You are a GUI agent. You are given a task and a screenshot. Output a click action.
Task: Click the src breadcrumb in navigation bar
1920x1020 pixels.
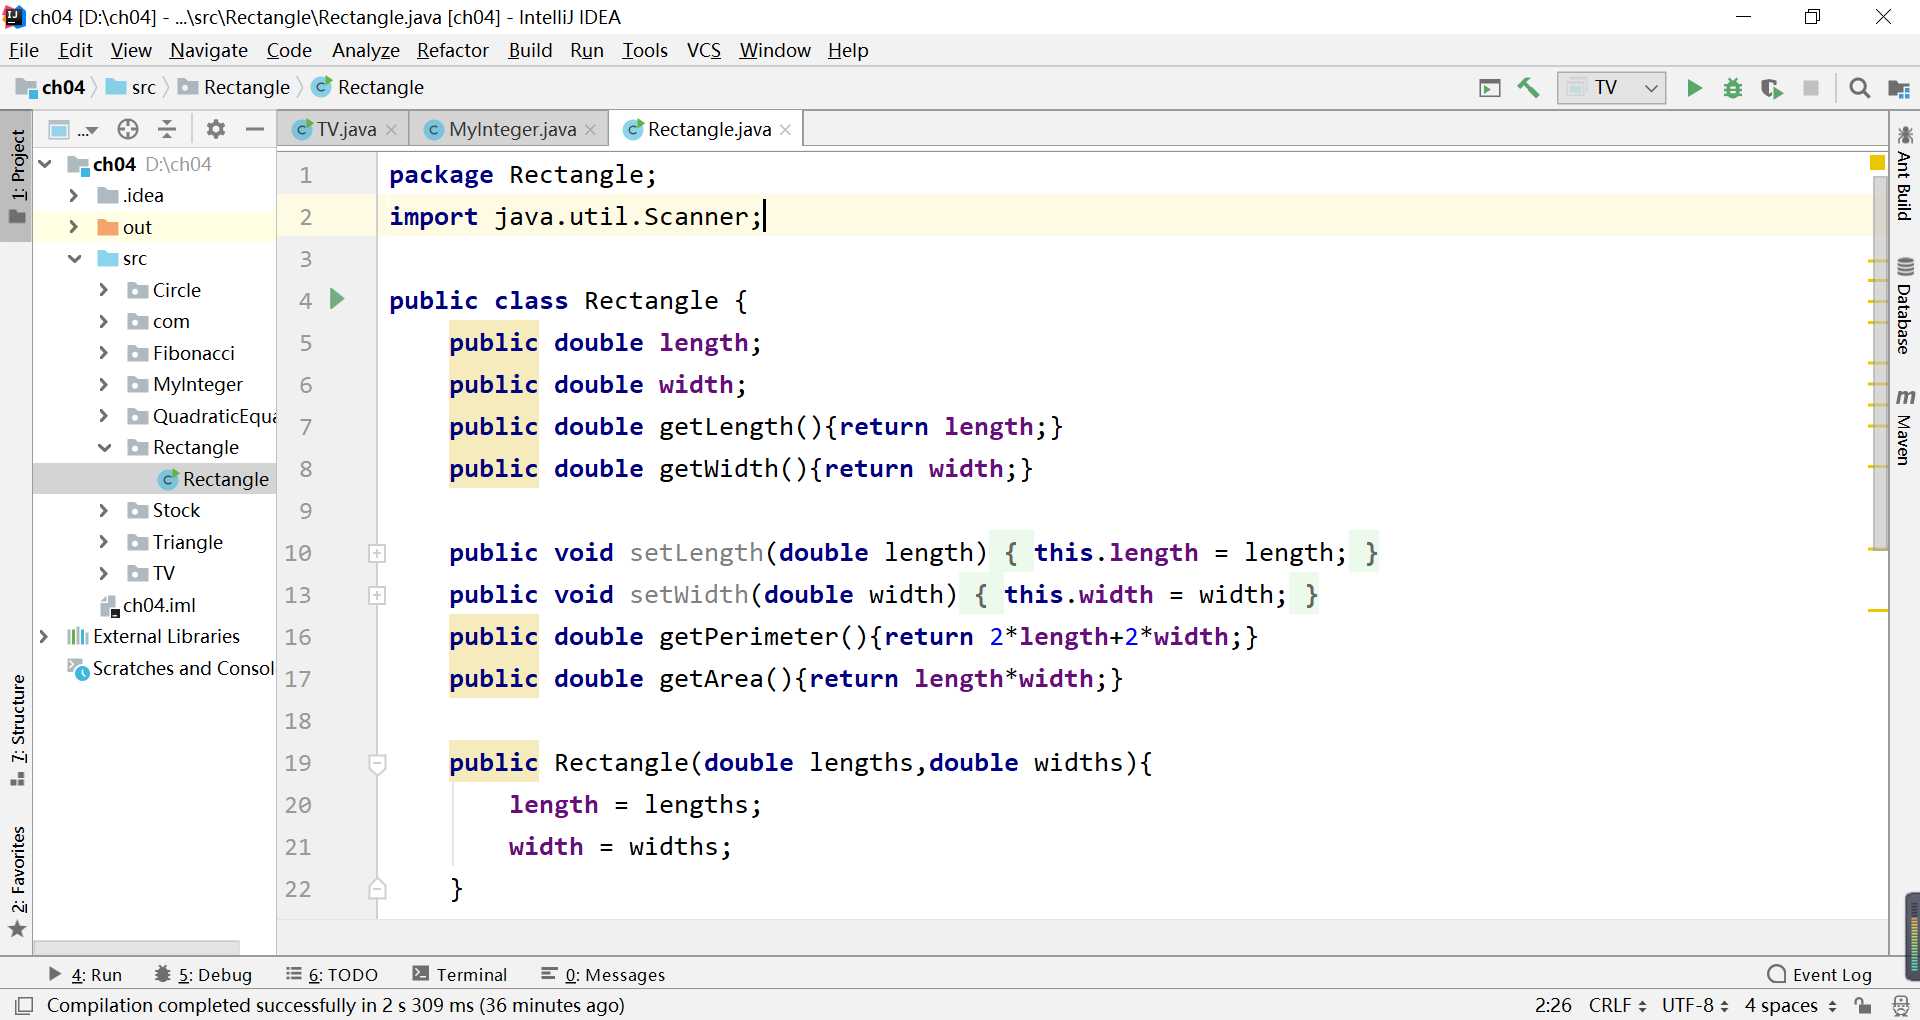click(132, 88)
